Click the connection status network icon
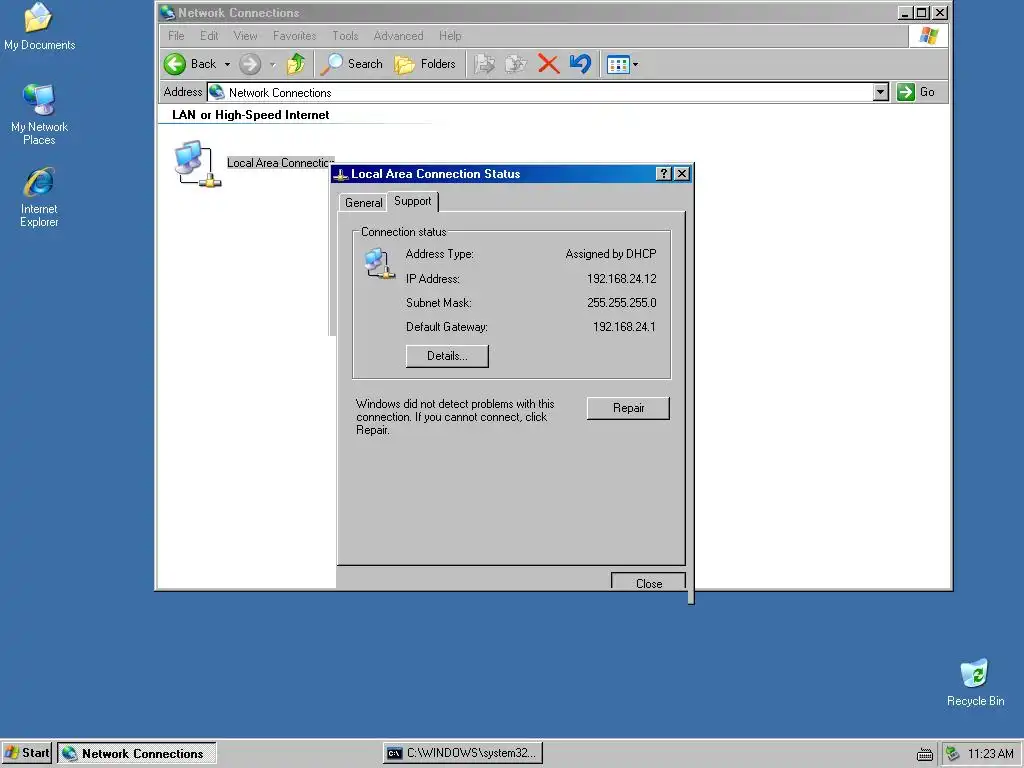The width and height of the screenshot is (1024, 768). pyautogui.click(x=379, y=264)
